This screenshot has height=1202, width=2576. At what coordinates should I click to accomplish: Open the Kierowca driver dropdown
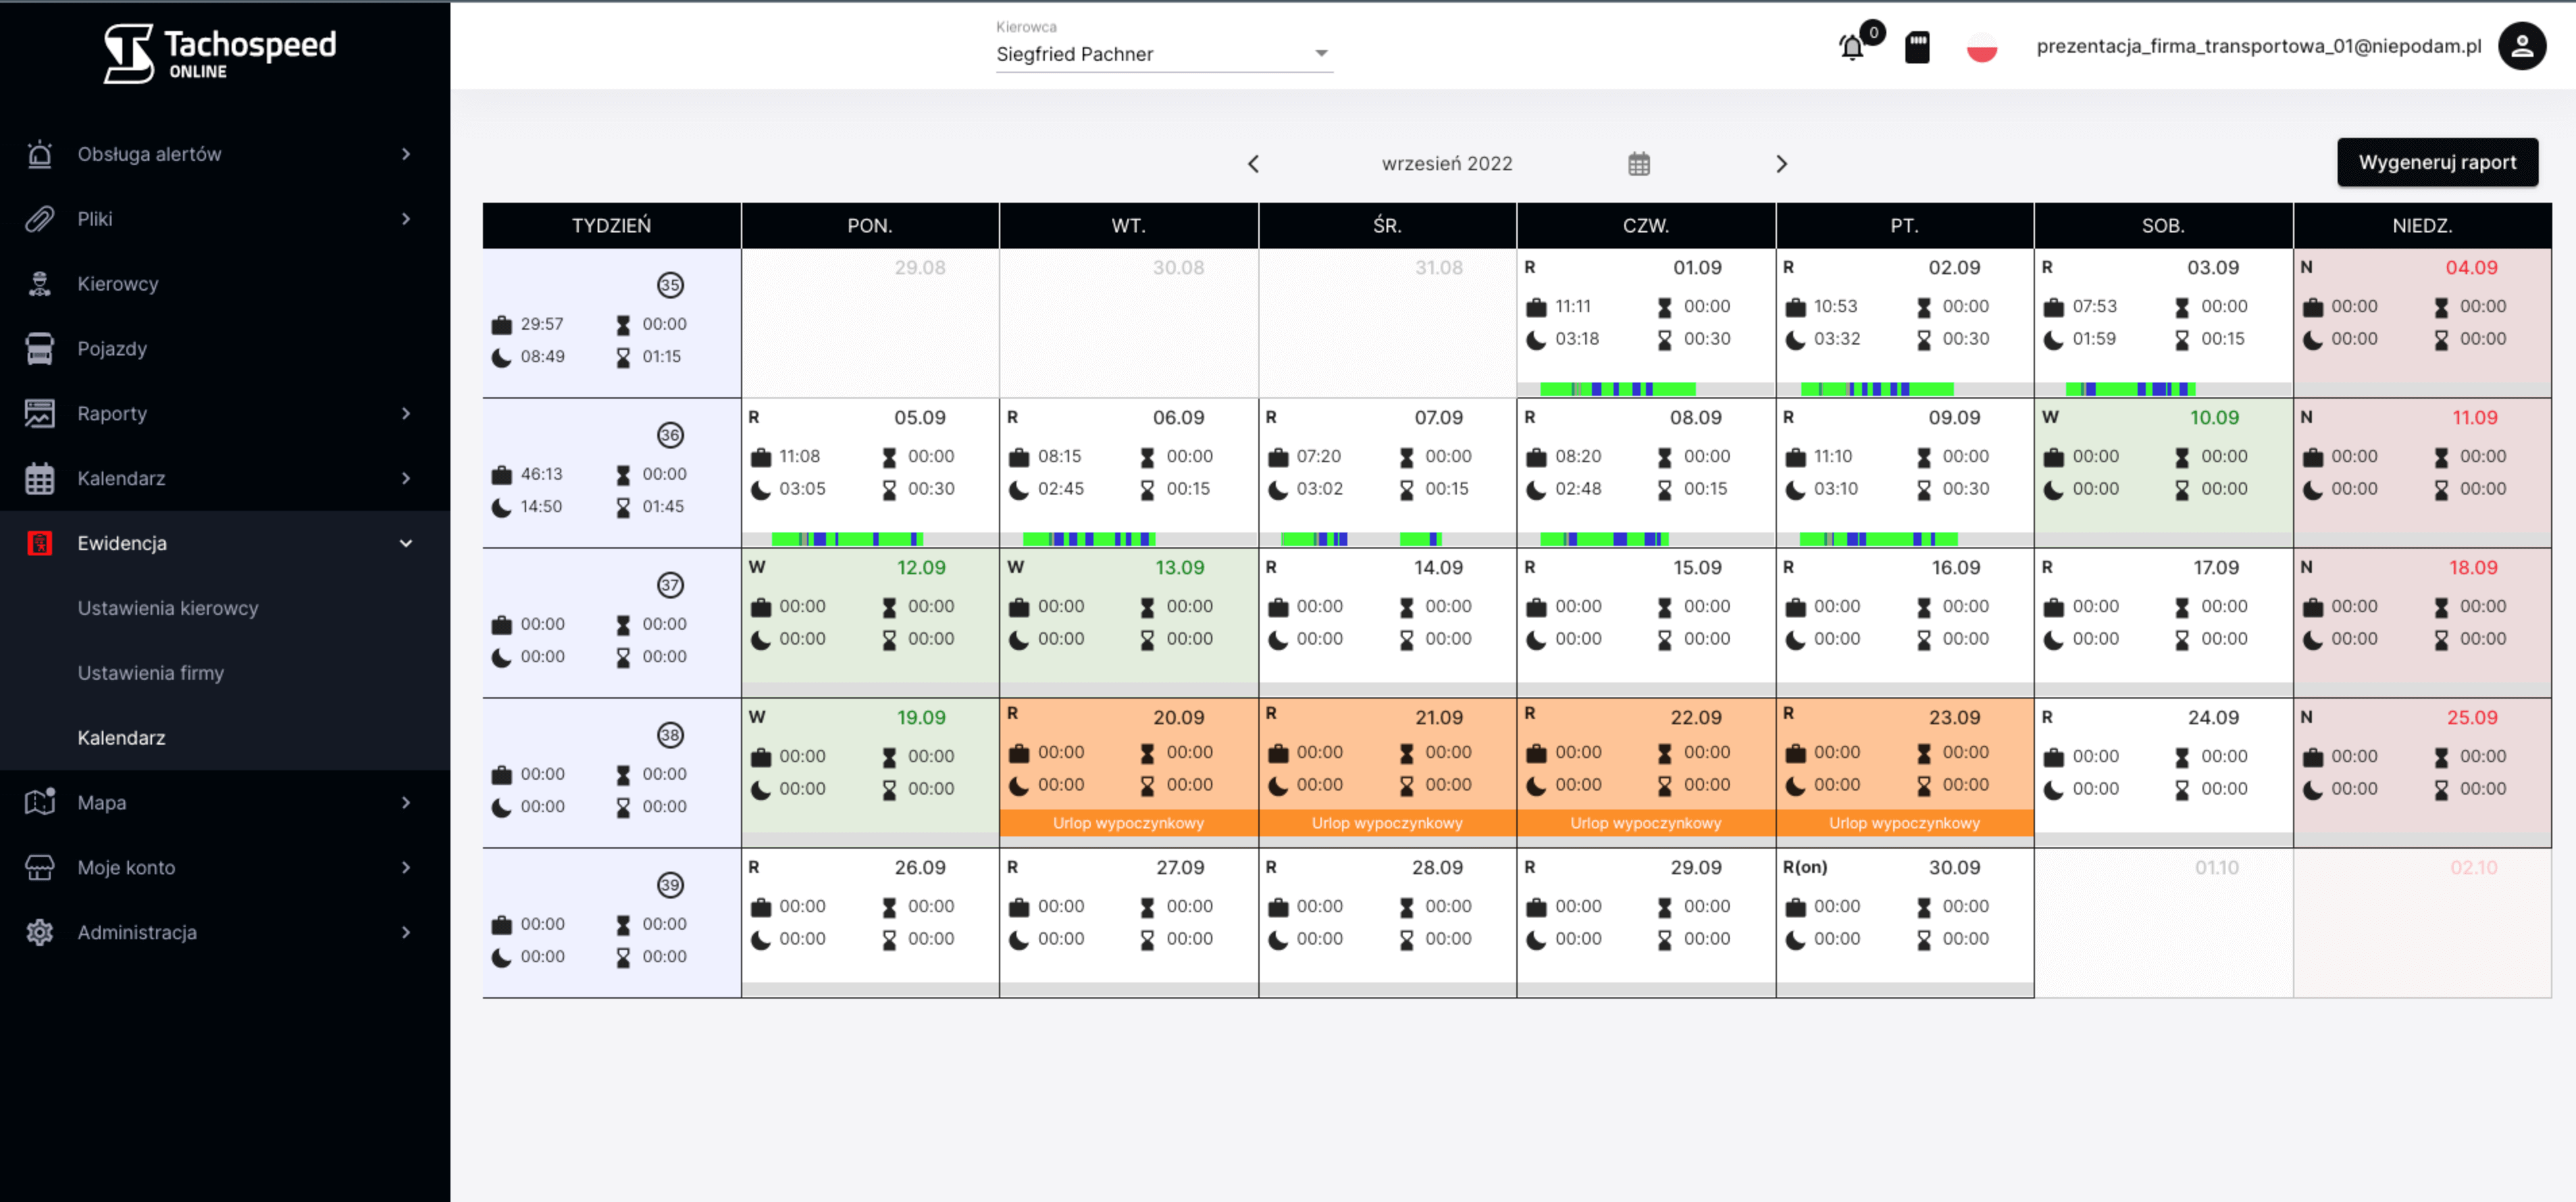click(1163, 54)
